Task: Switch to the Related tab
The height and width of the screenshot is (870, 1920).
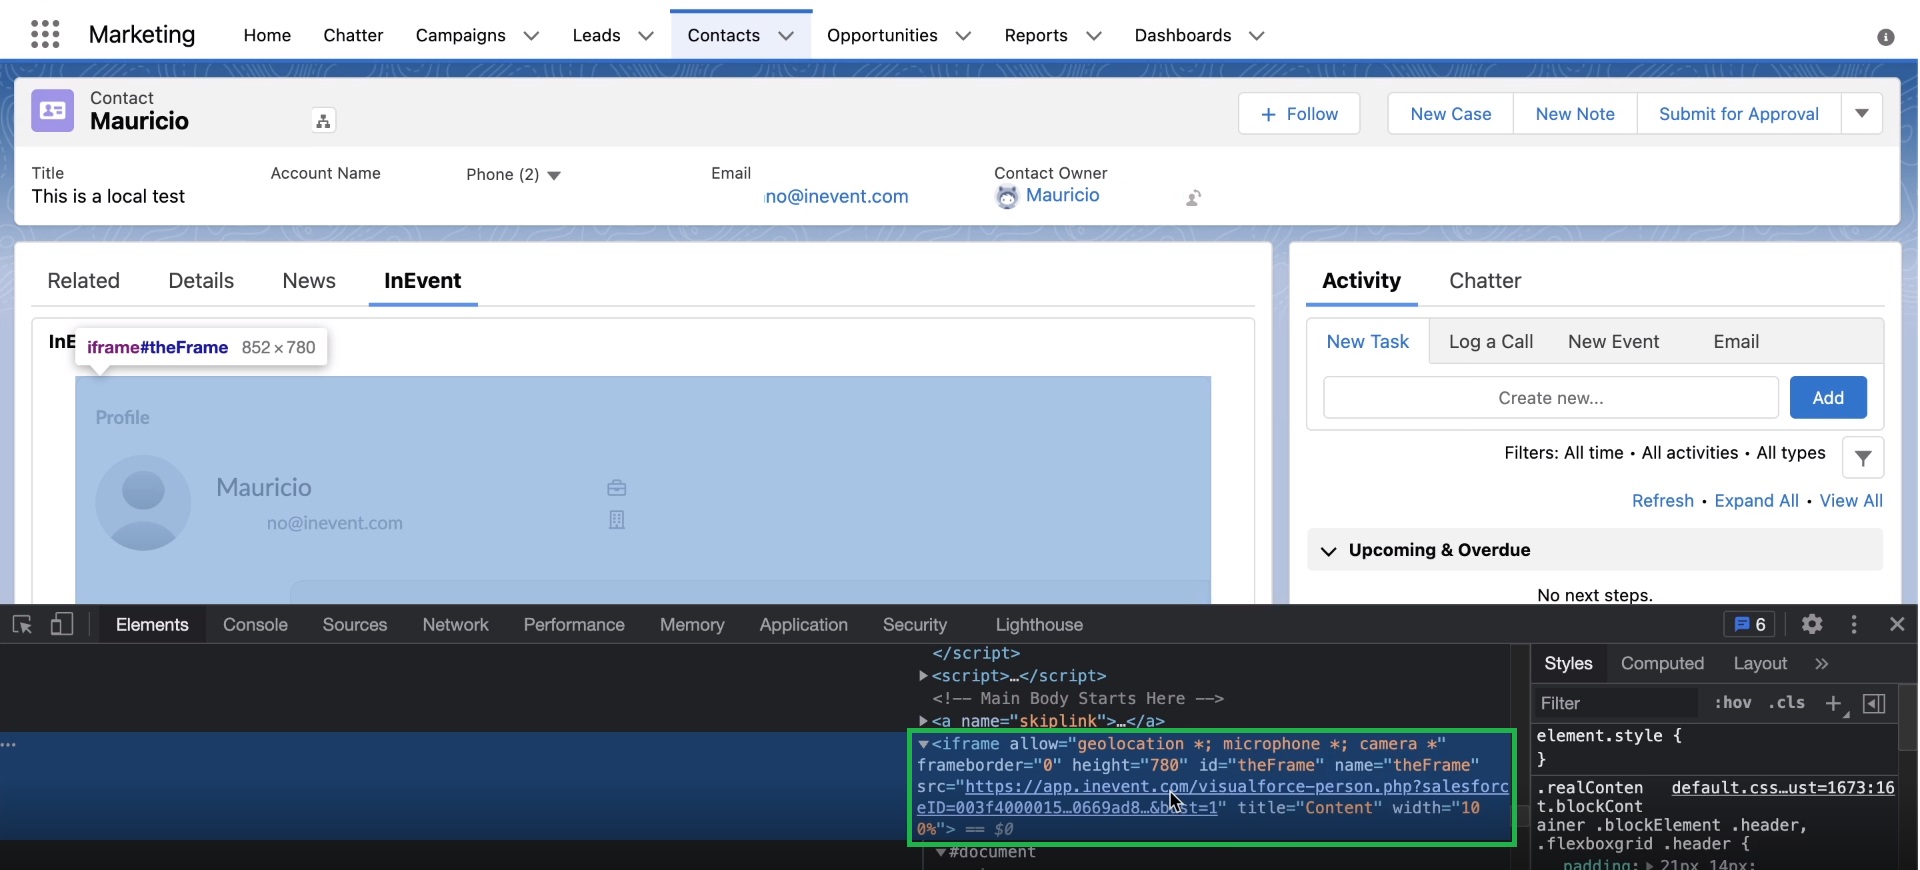Action: [x=84, y=281]
